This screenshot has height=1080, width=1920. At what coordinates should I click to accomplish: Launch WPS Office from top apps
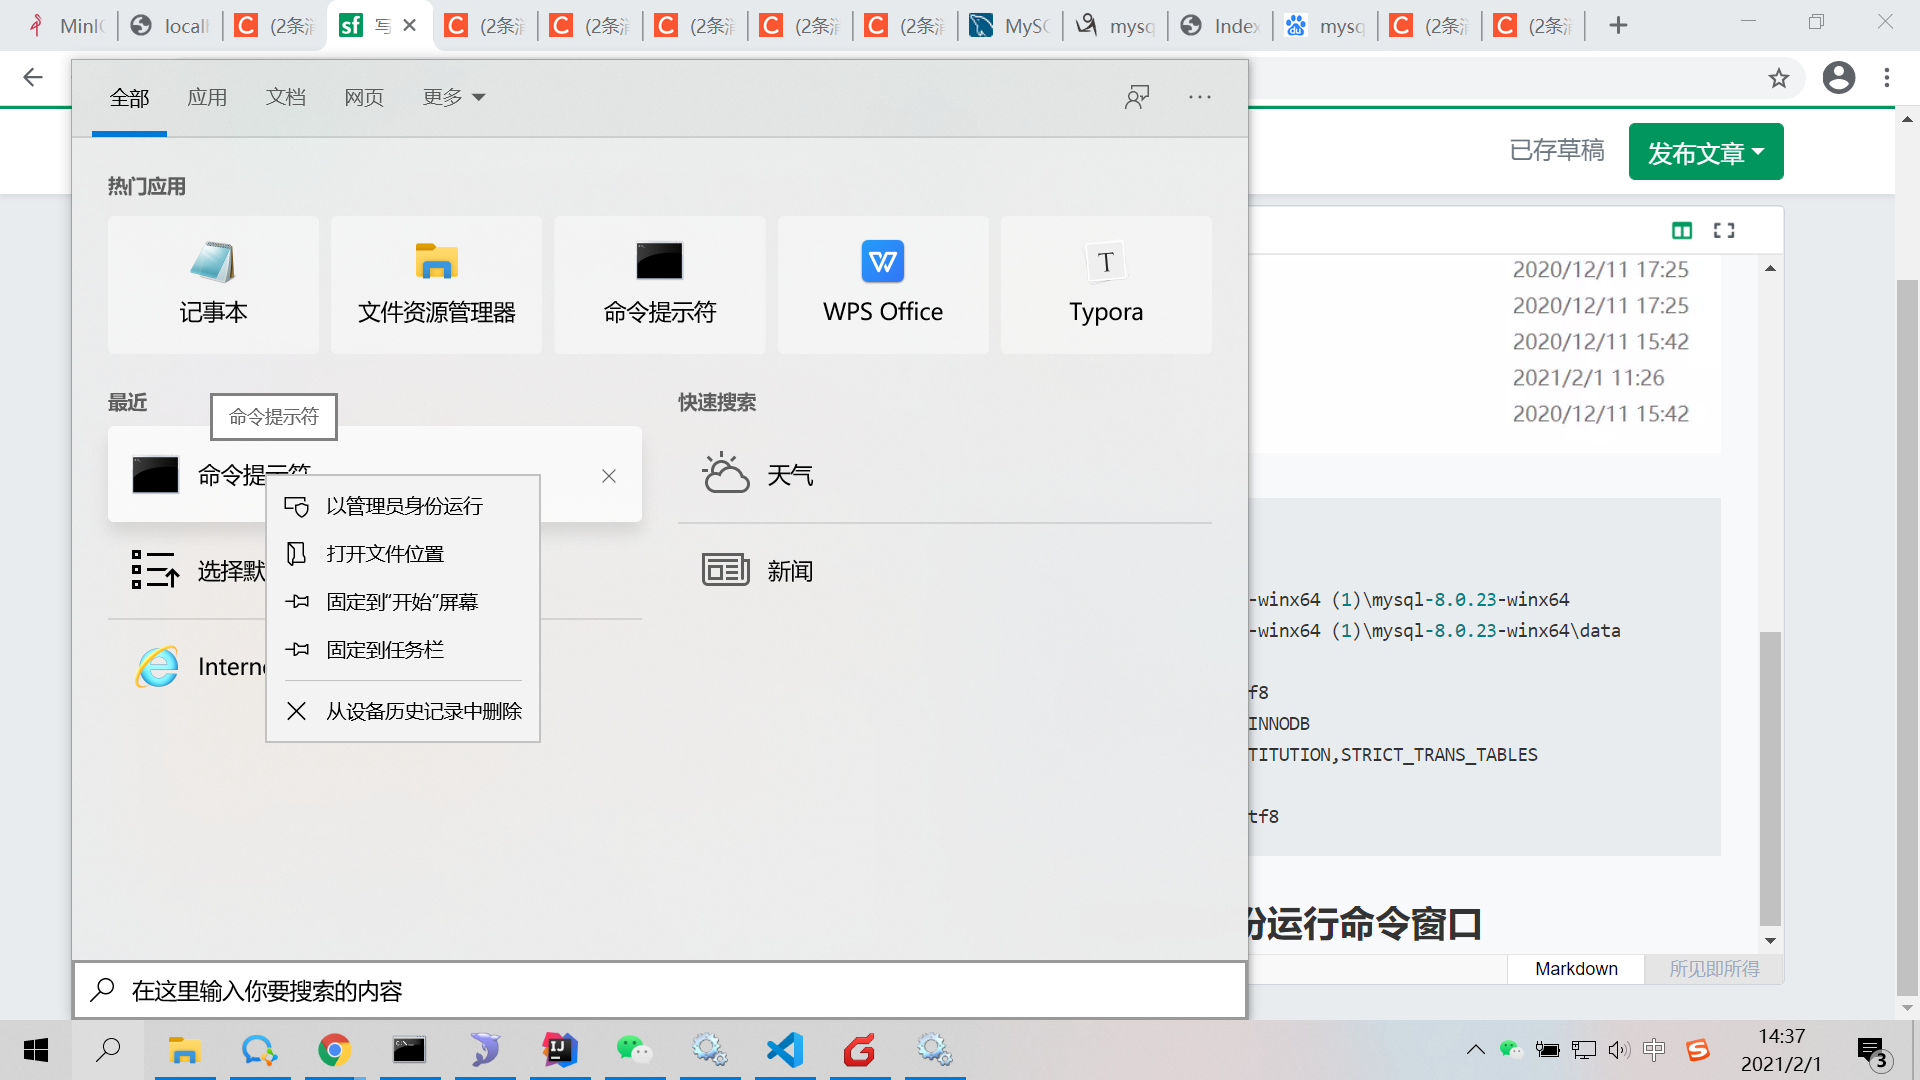coord(882,285)
